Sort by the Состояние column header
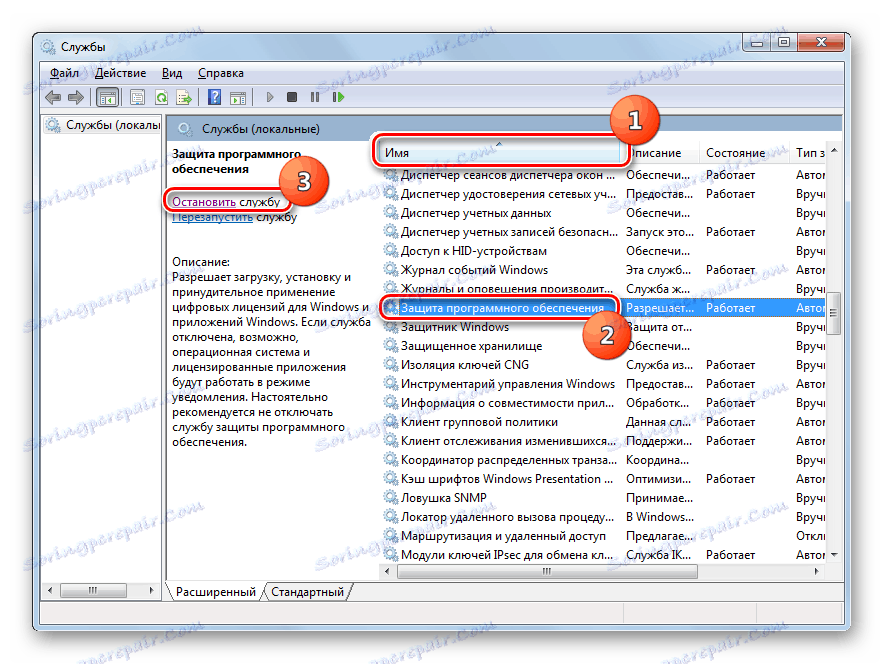 coord(744,153)
